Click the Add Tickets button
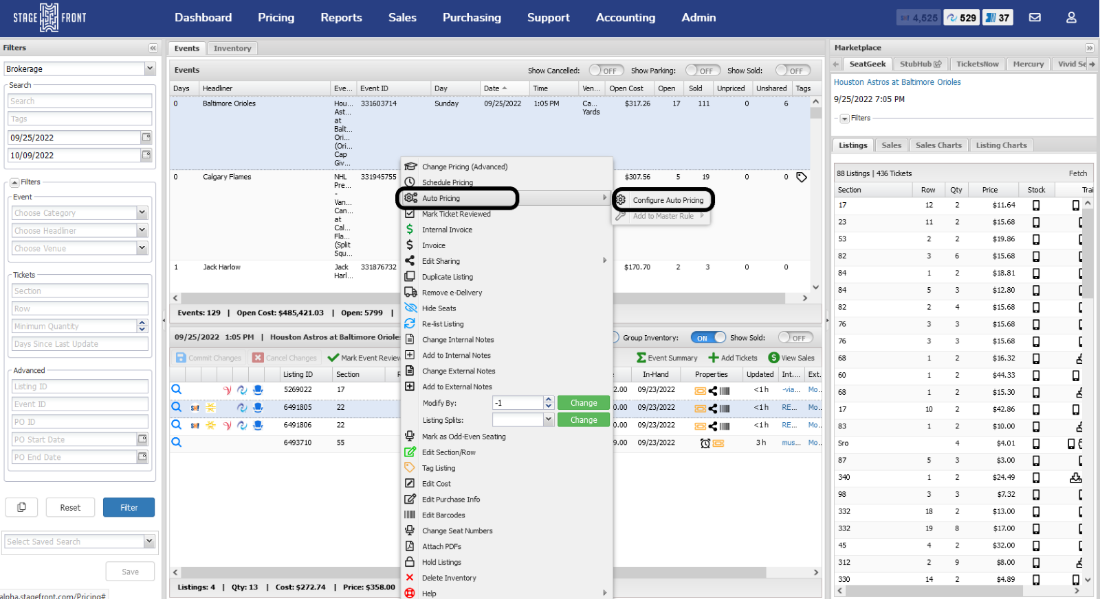 [x=732, y=358]
